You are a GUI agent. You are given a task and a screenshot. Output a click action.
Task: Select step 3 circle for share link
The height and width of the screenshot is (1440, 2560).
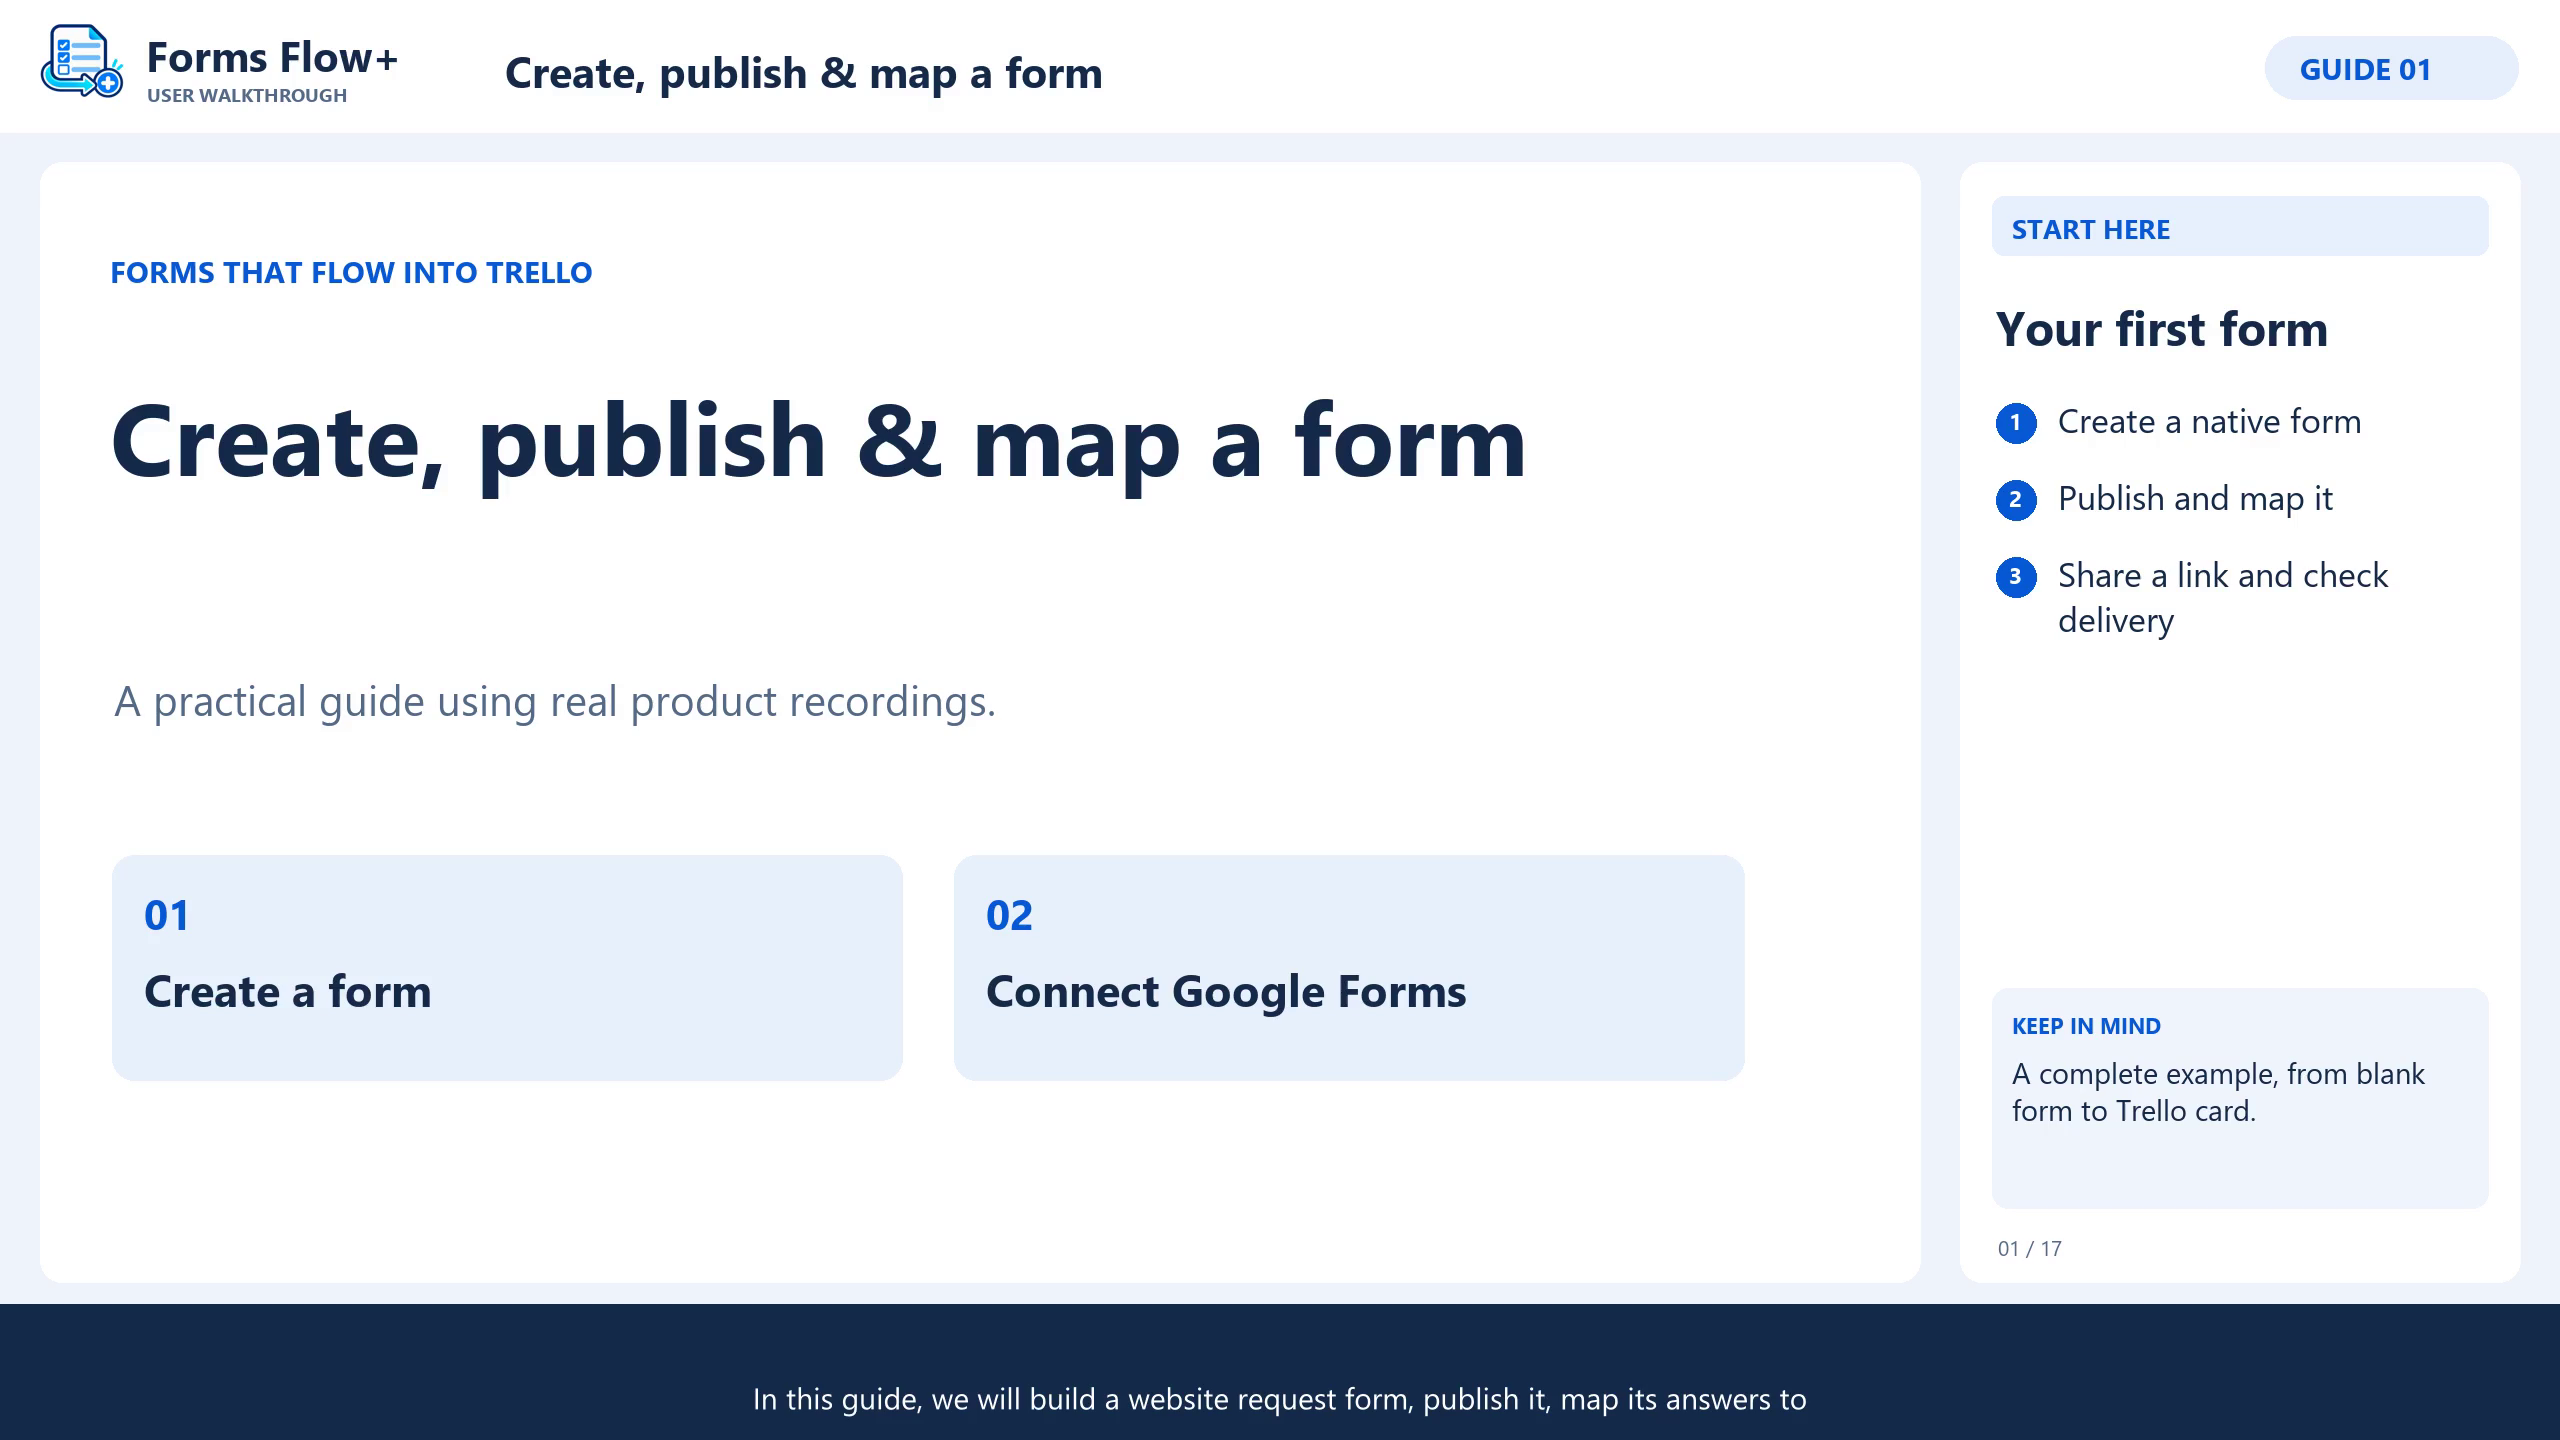2016,577
